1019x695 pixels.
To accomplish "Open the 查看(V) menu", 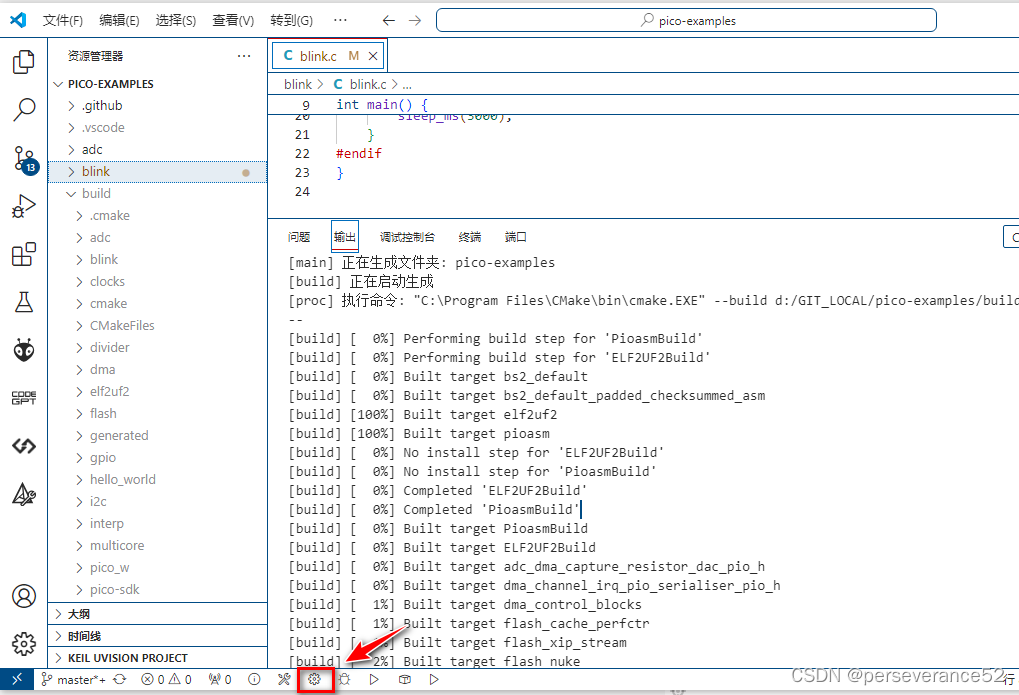I will coord(233,20).
